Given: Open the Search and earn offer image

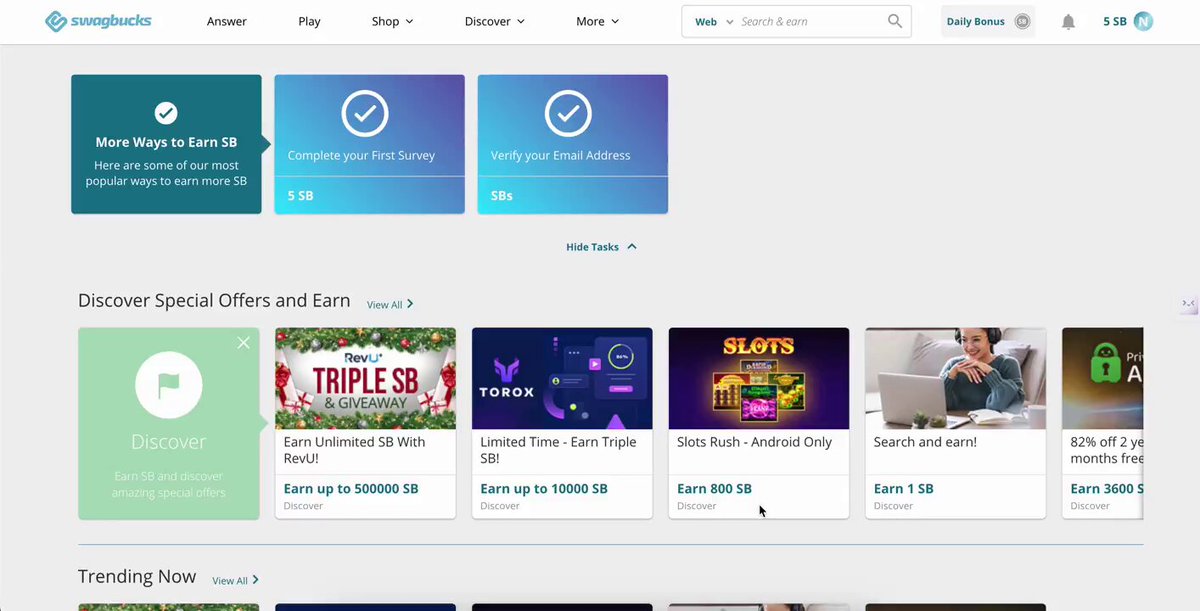Looking at the screenshot, I should [956, 378].
